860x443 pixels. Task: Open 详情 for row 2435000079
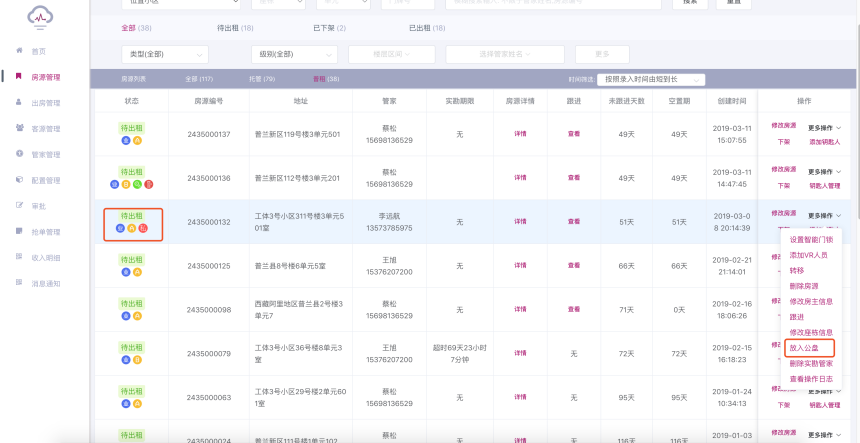click(520, 353)
